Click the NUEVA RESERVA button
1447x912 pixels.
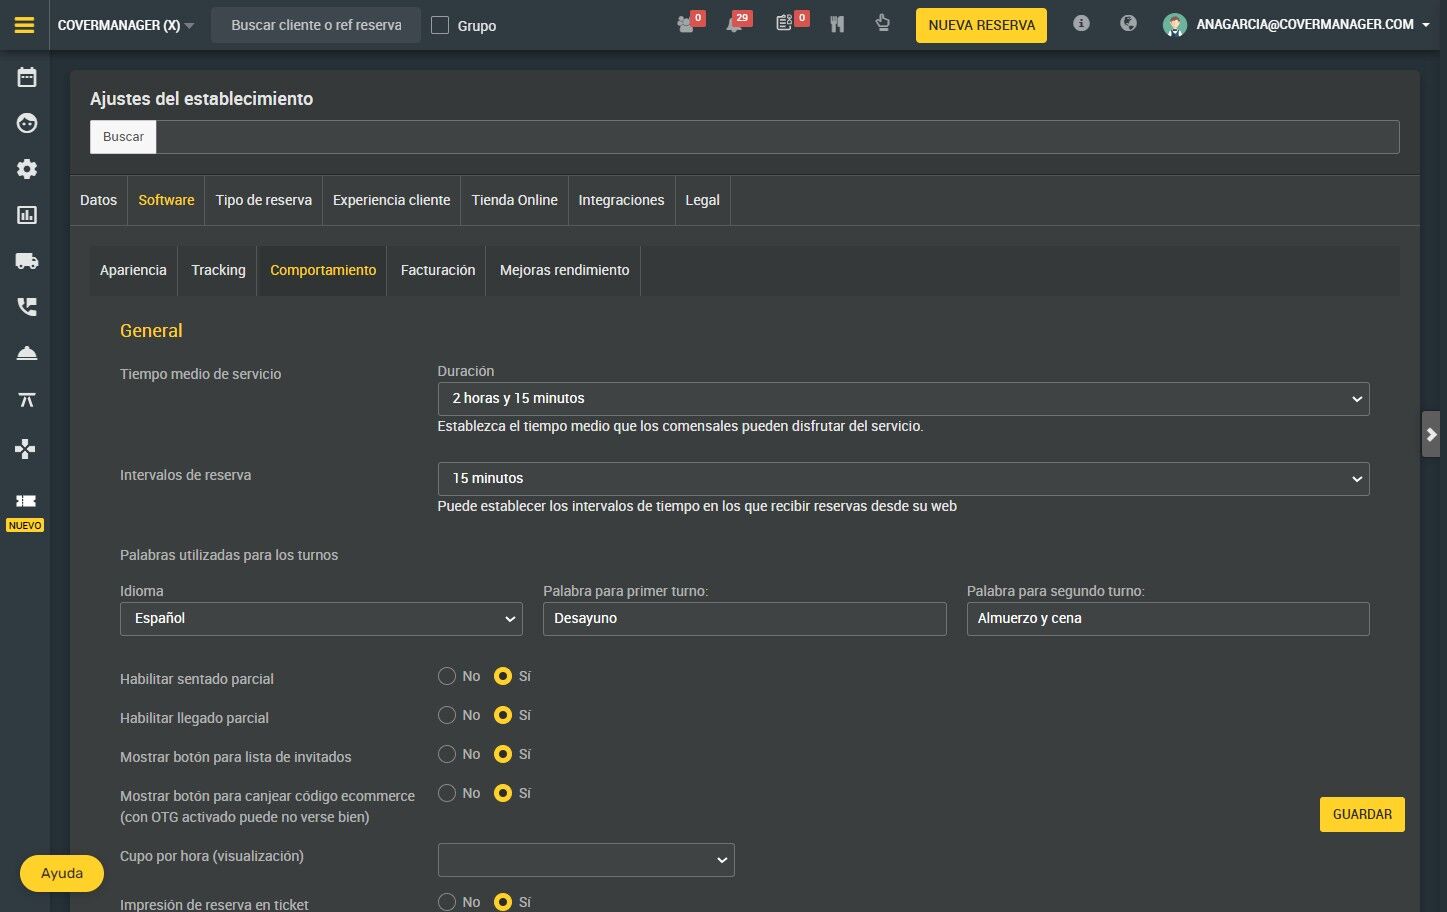coord(981,25)
